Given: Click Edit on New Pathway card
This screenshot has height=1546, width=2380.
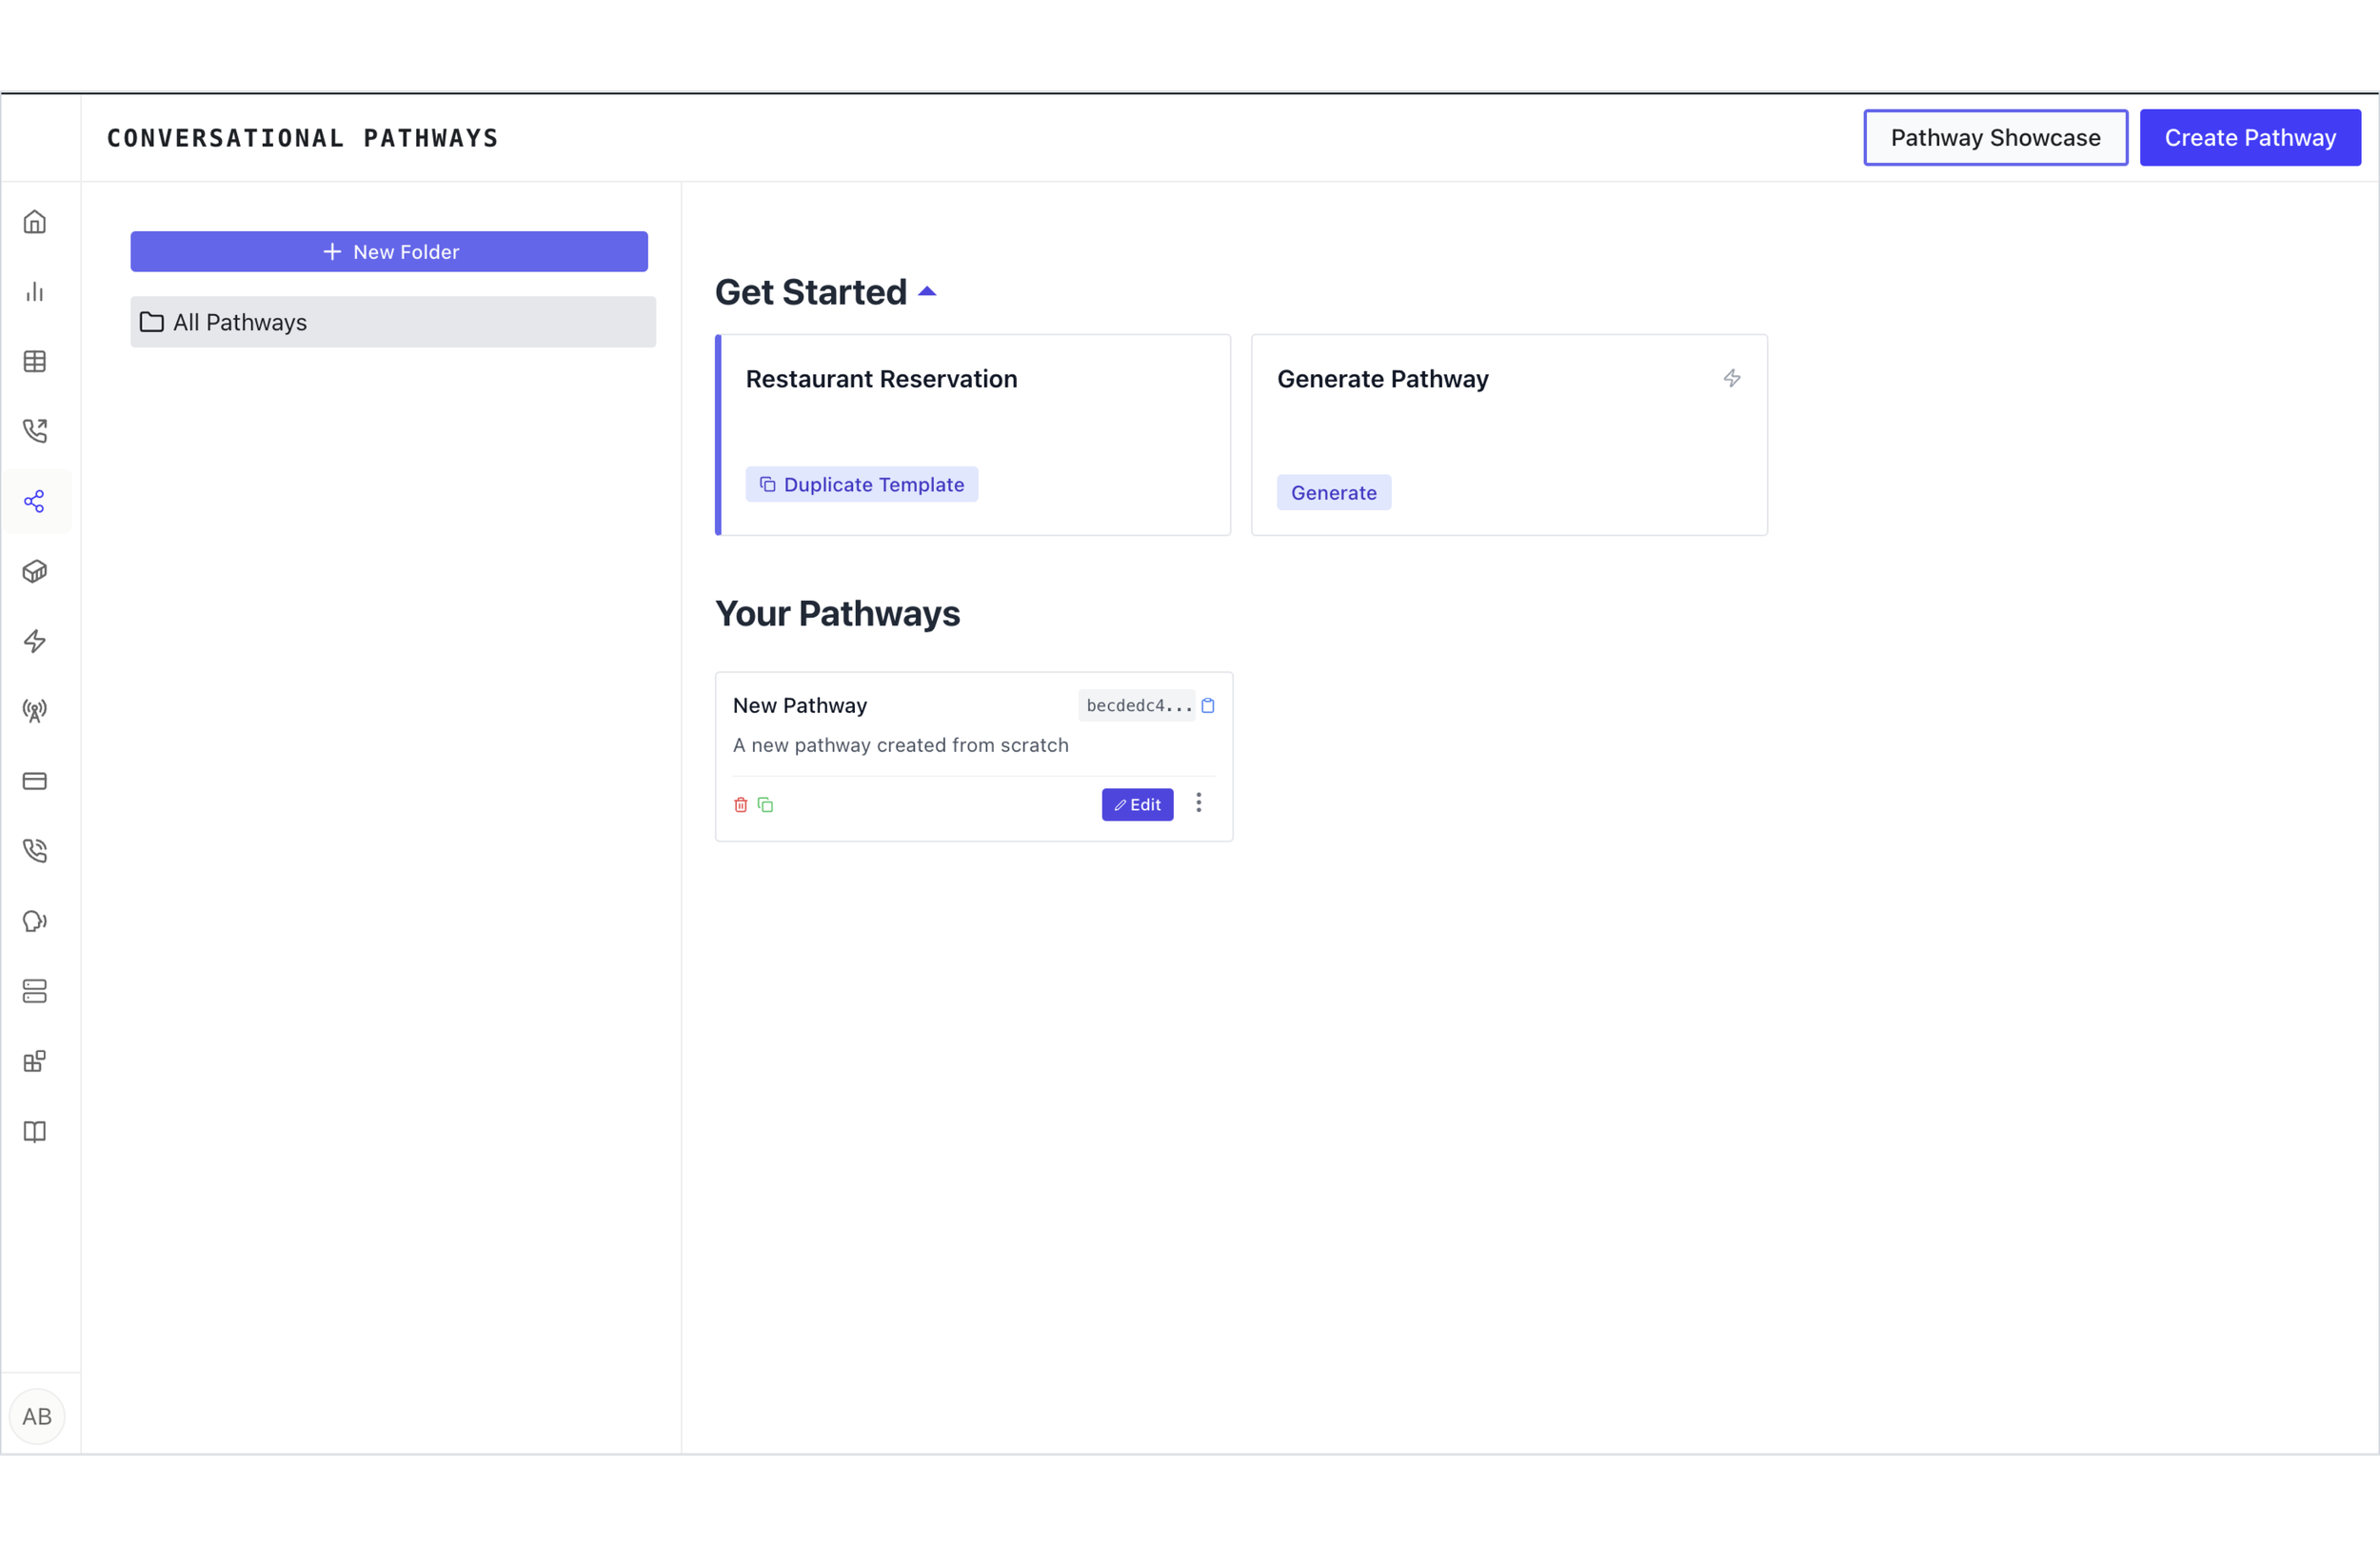Looking at the screenshot, I should coord(1137,805).
